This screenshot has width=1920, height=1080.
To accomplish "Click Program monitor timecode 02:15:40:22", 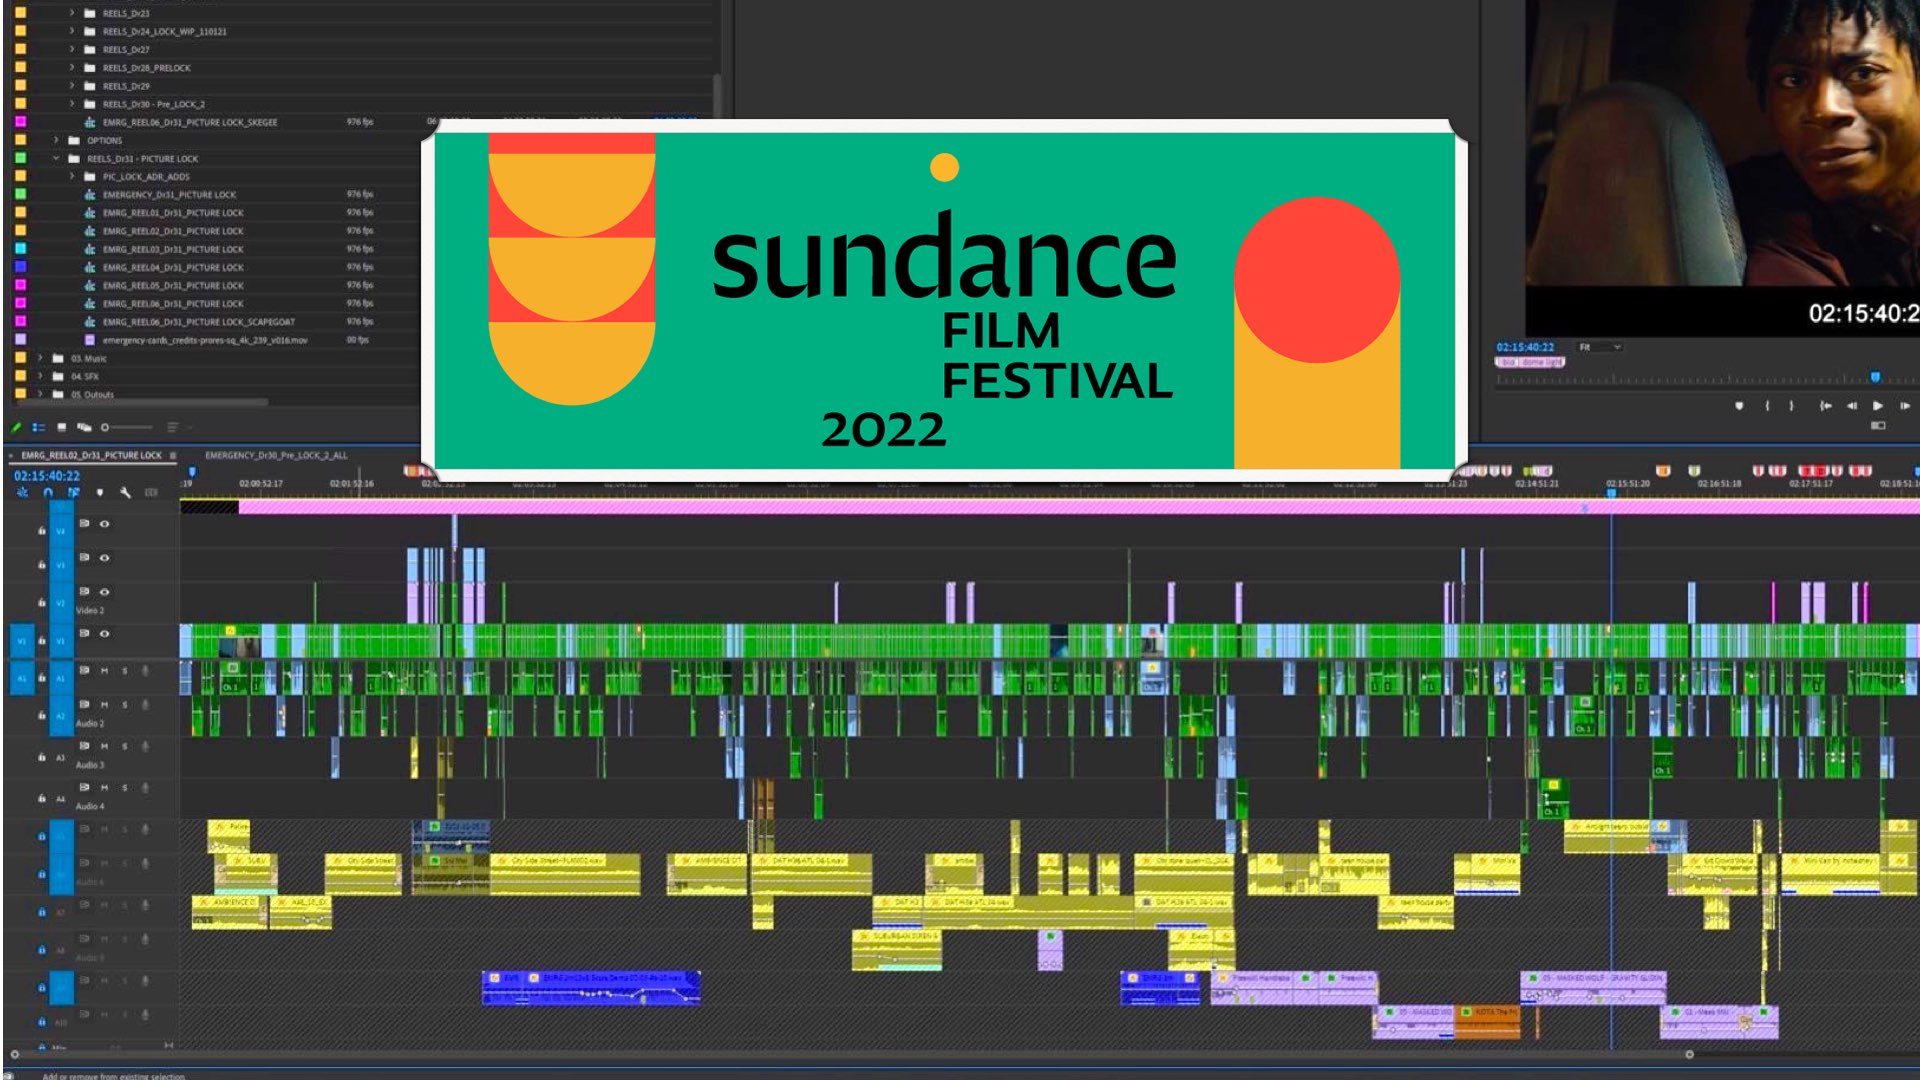I will click(1525, 347).
